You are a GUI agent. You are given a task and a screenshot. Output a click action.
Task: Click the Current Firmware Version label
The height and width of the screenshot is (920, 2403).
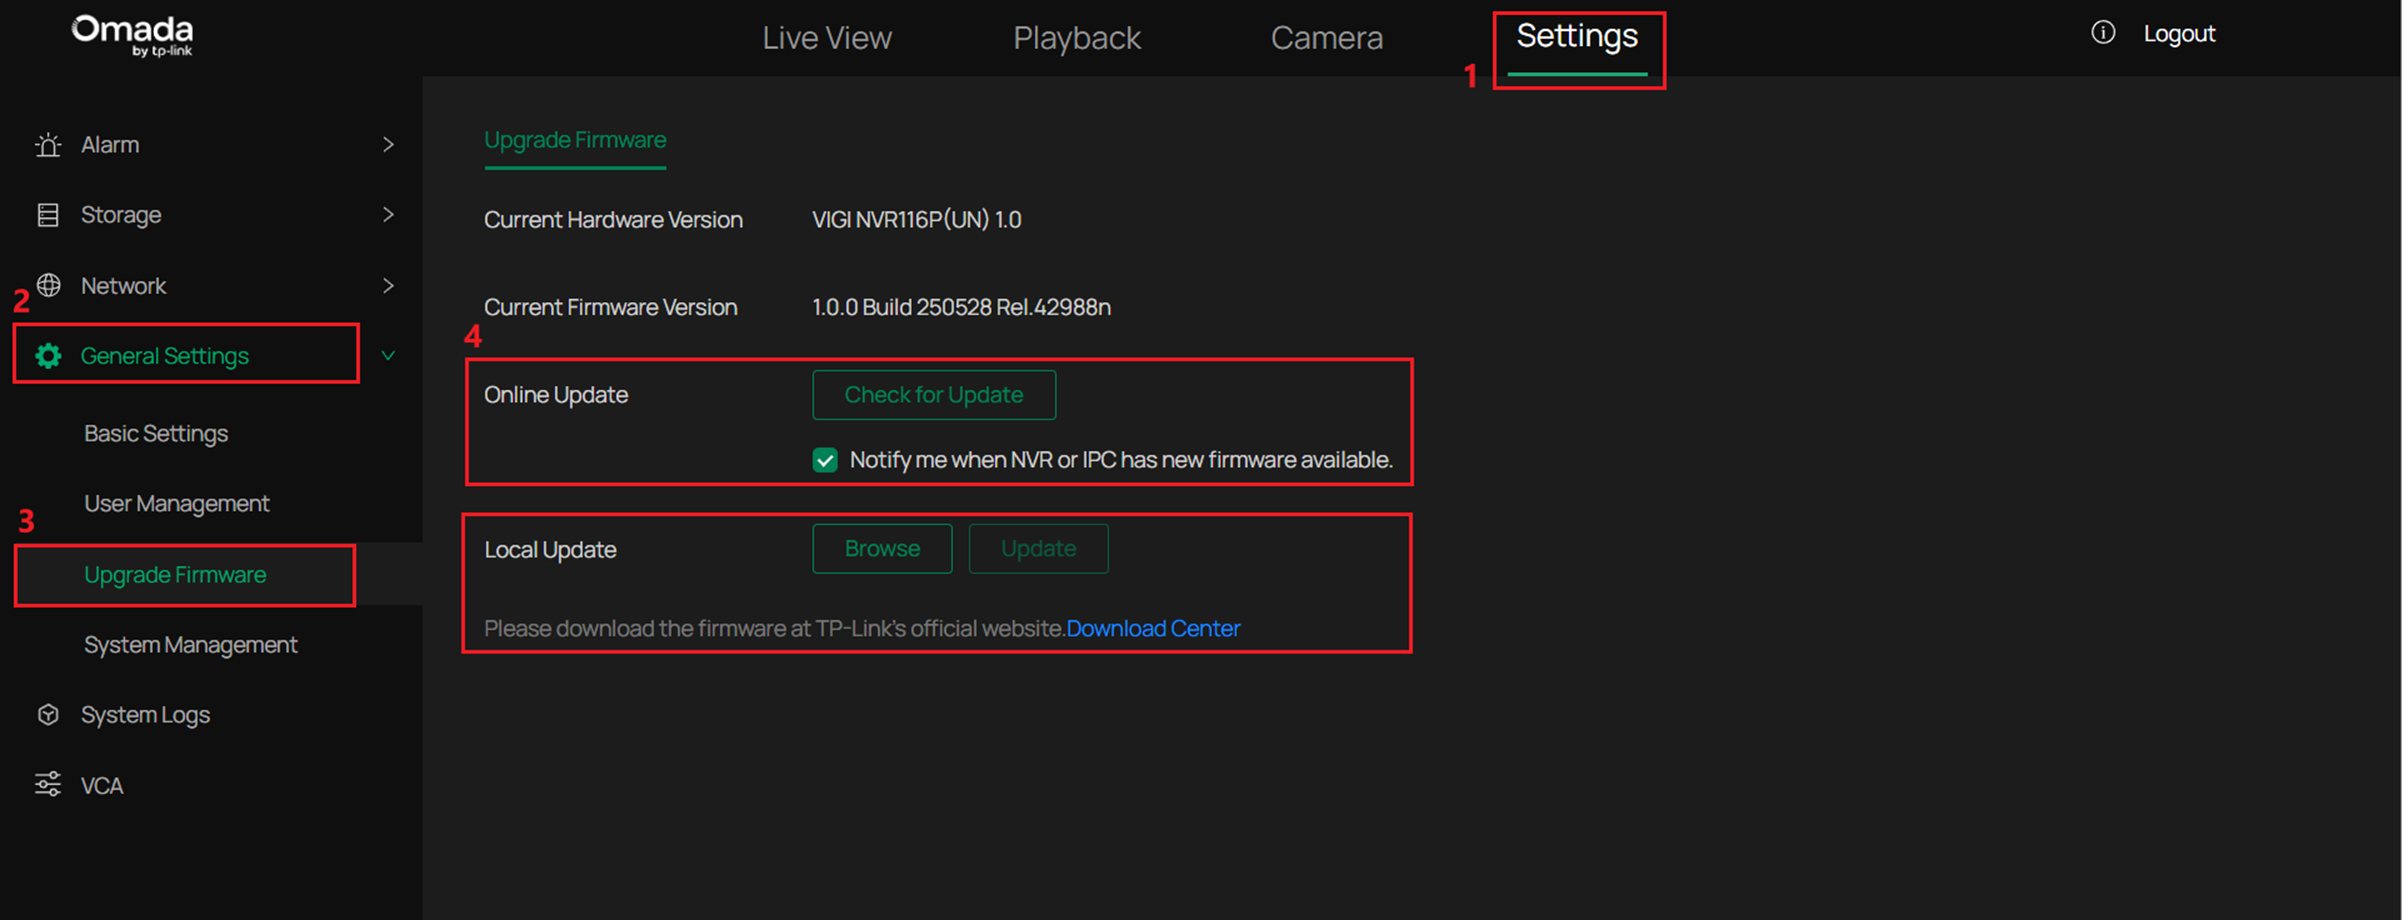tap(611, 308)
